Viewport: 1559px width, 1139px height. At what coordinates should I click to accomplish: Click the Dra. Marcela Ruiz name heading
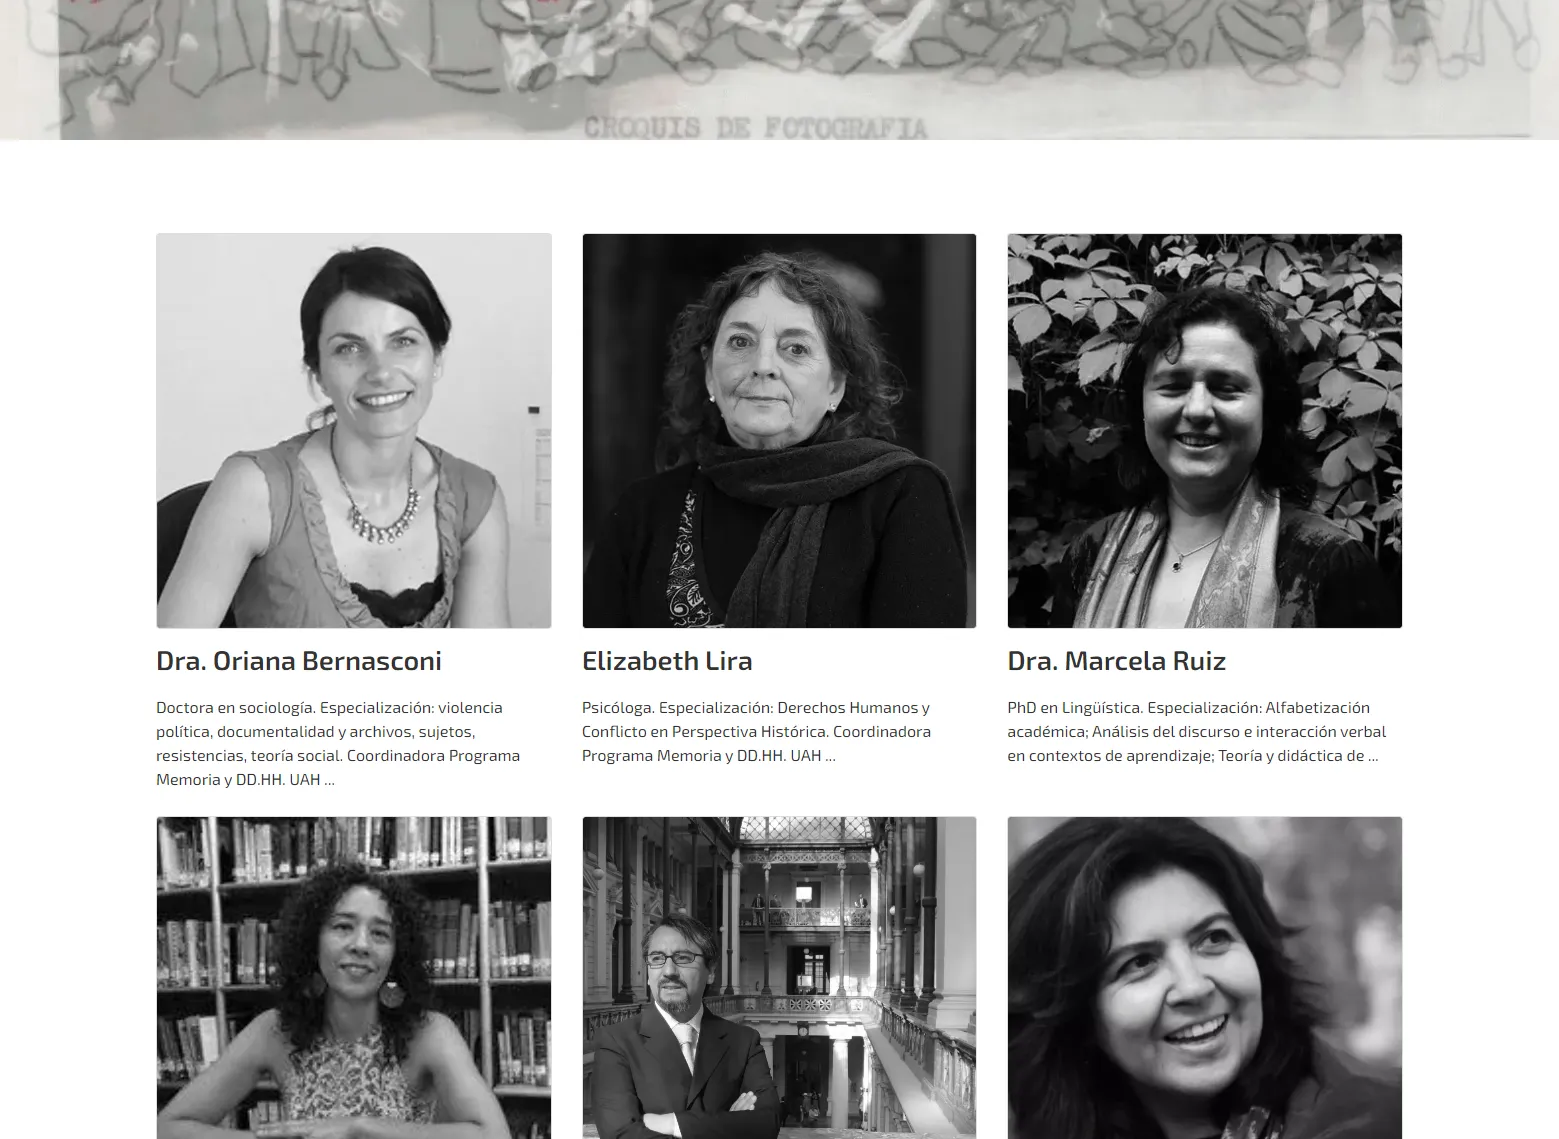click(x=1117, y=661)
